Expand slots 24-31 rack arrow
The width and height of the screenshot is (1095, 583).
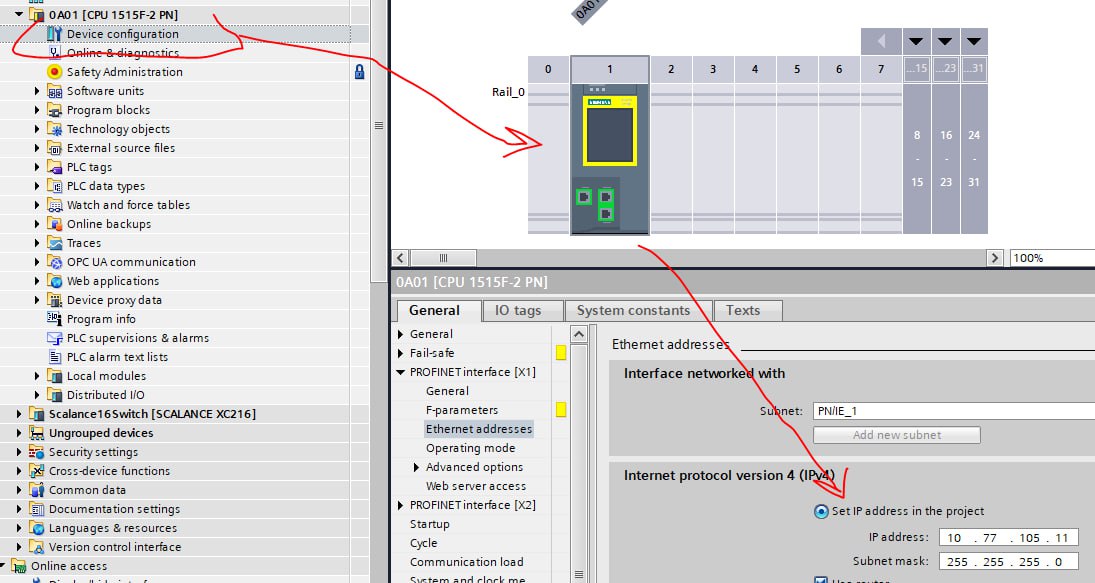tap(974, 41)
